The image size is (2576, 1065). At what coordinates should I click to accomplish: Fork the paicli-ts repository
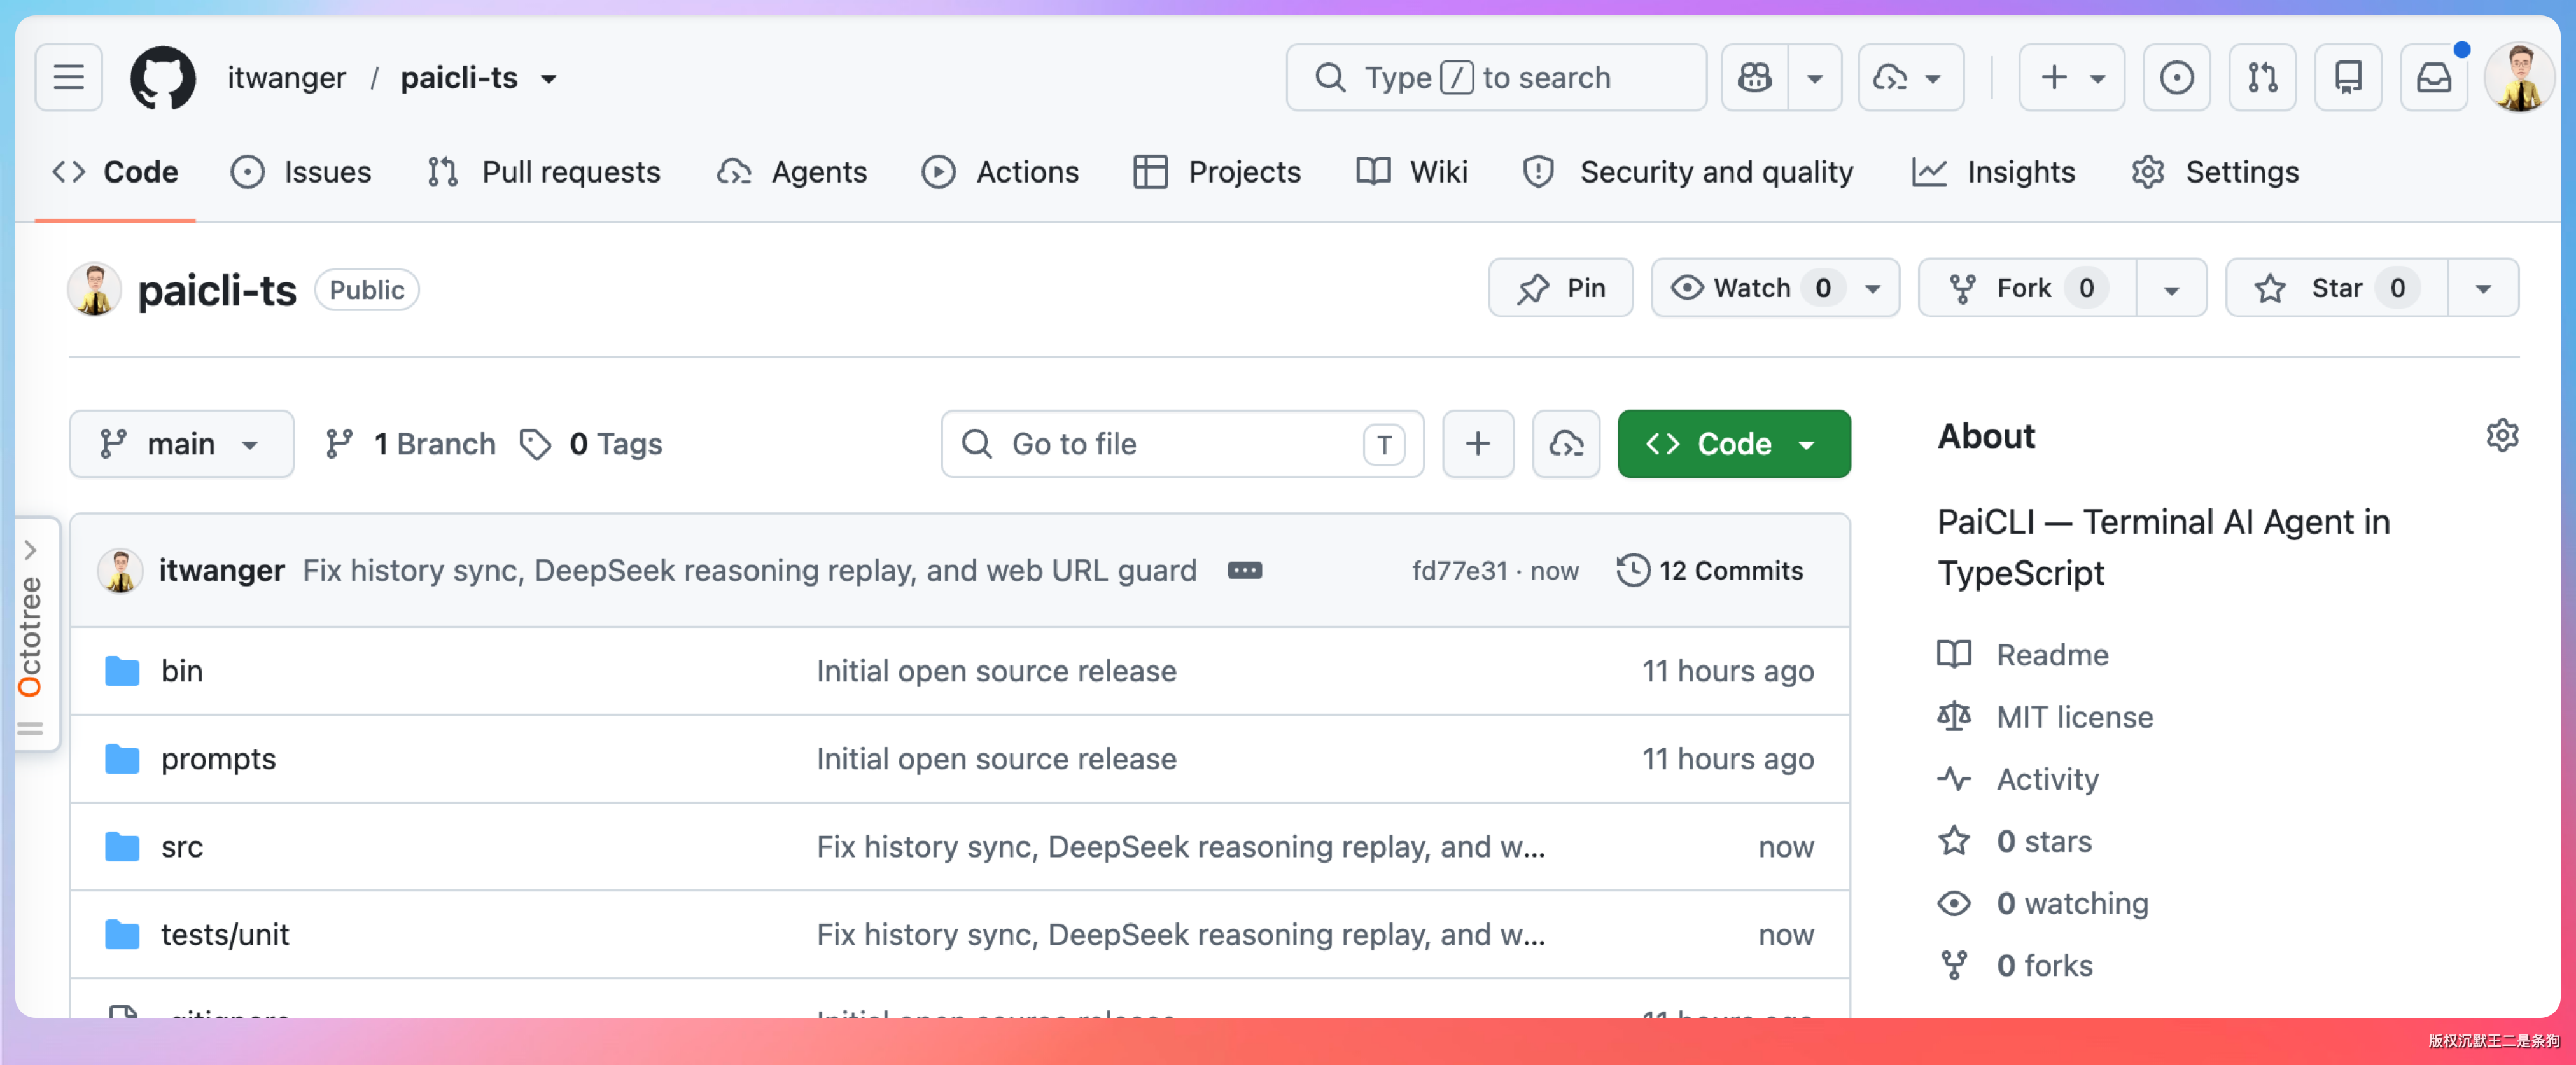(2027, 288)
